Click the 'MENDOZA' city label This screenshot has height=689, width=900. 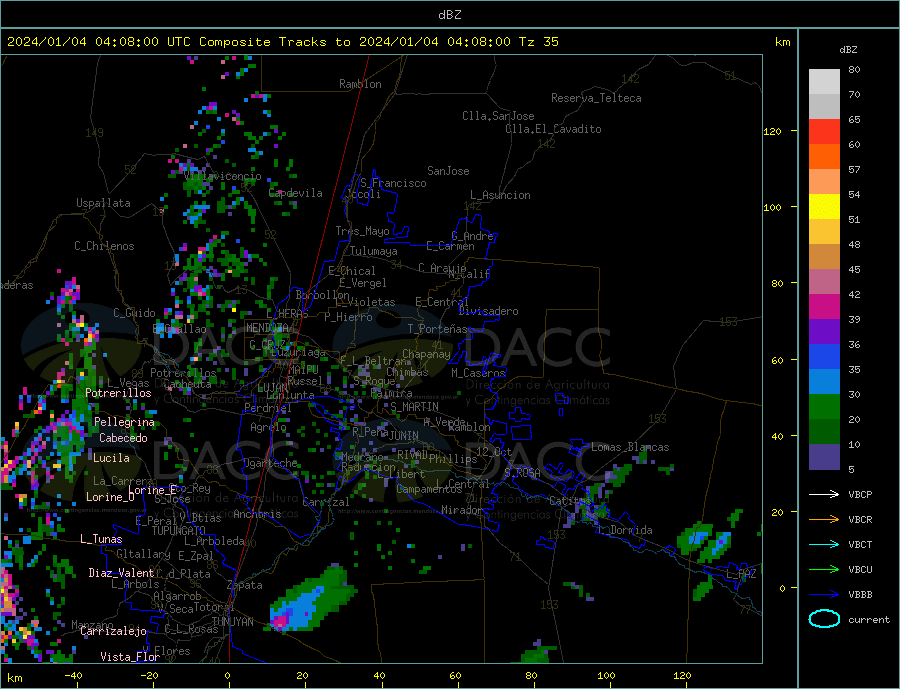pyautogui.click(x=267, y=328)
